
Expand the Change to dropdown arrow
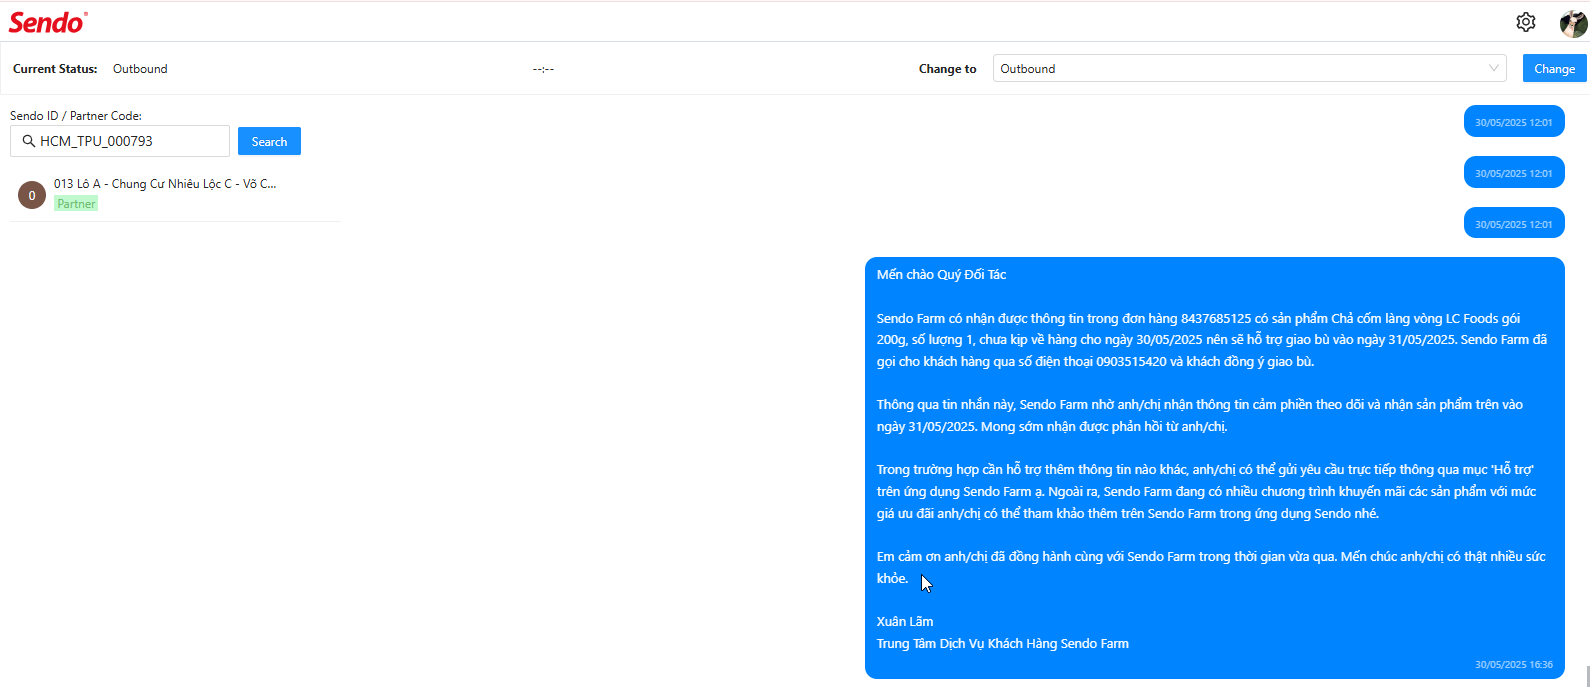[x=1494, y=68]
